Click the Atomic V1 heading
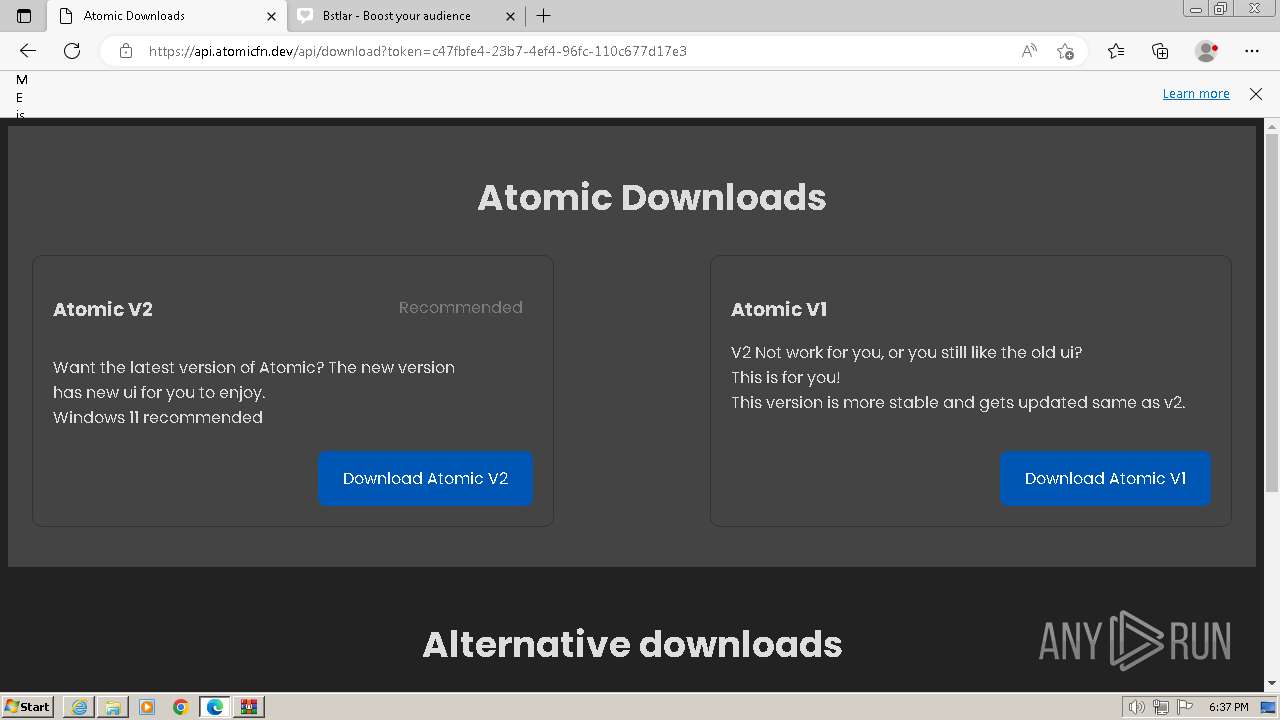Viewport: 1280px width, 720px height. [779, 309]
